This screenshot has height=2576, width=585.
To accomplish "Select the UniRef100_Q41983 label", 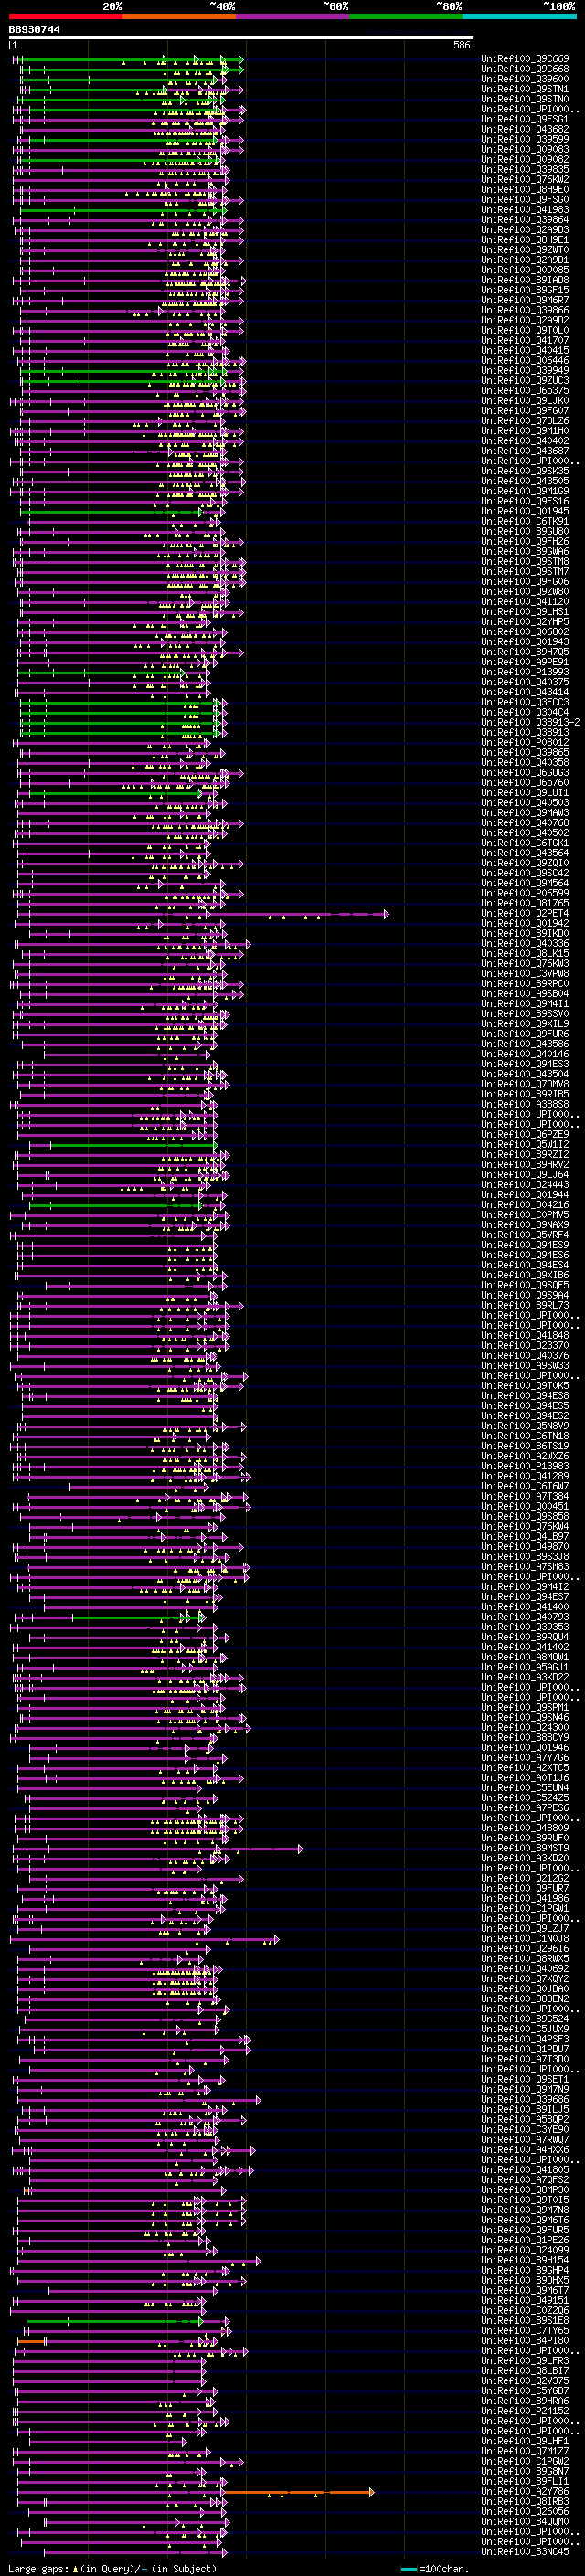I will 525,209.
